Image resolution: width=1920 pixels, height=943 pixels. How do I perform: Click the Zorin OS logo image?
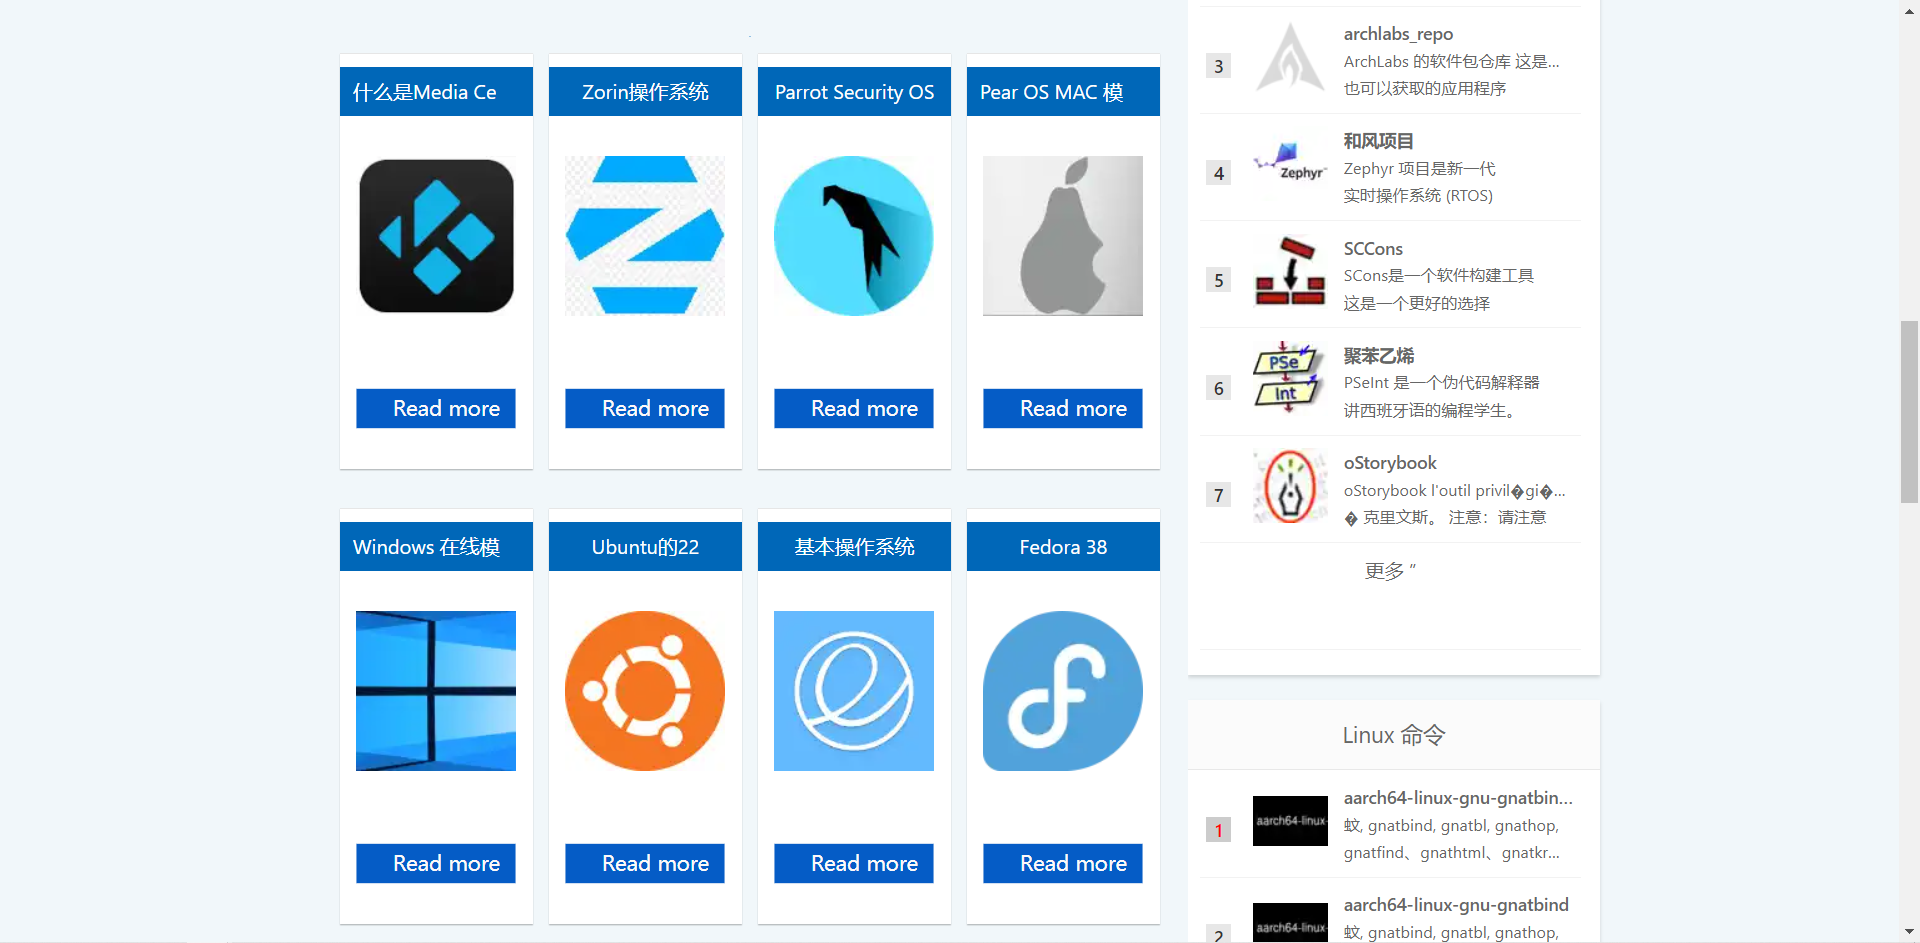[x=645, y=236]
